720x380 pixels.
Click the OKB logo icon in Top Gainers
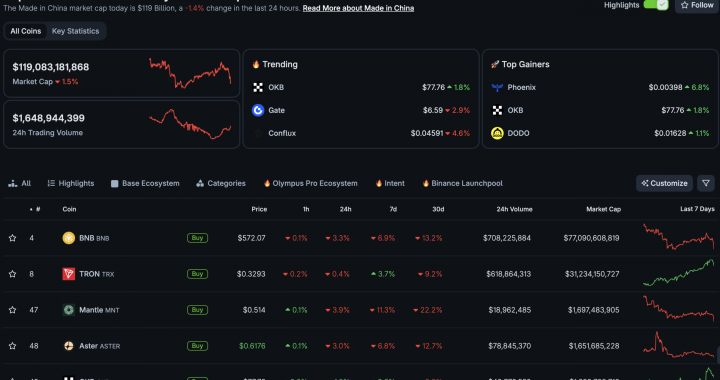(x=497, y=110)
